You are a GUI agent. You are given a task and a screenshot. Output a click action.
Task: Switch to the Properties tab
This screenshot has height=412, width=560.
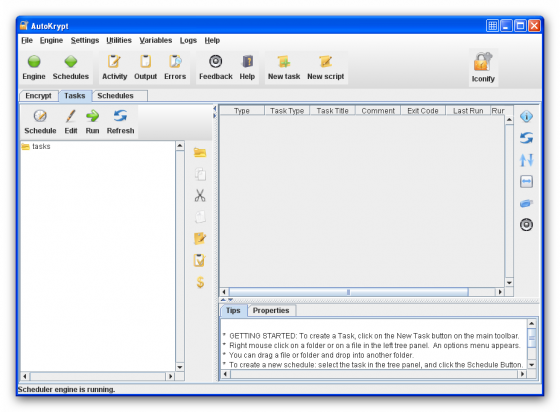click(271, 310)
